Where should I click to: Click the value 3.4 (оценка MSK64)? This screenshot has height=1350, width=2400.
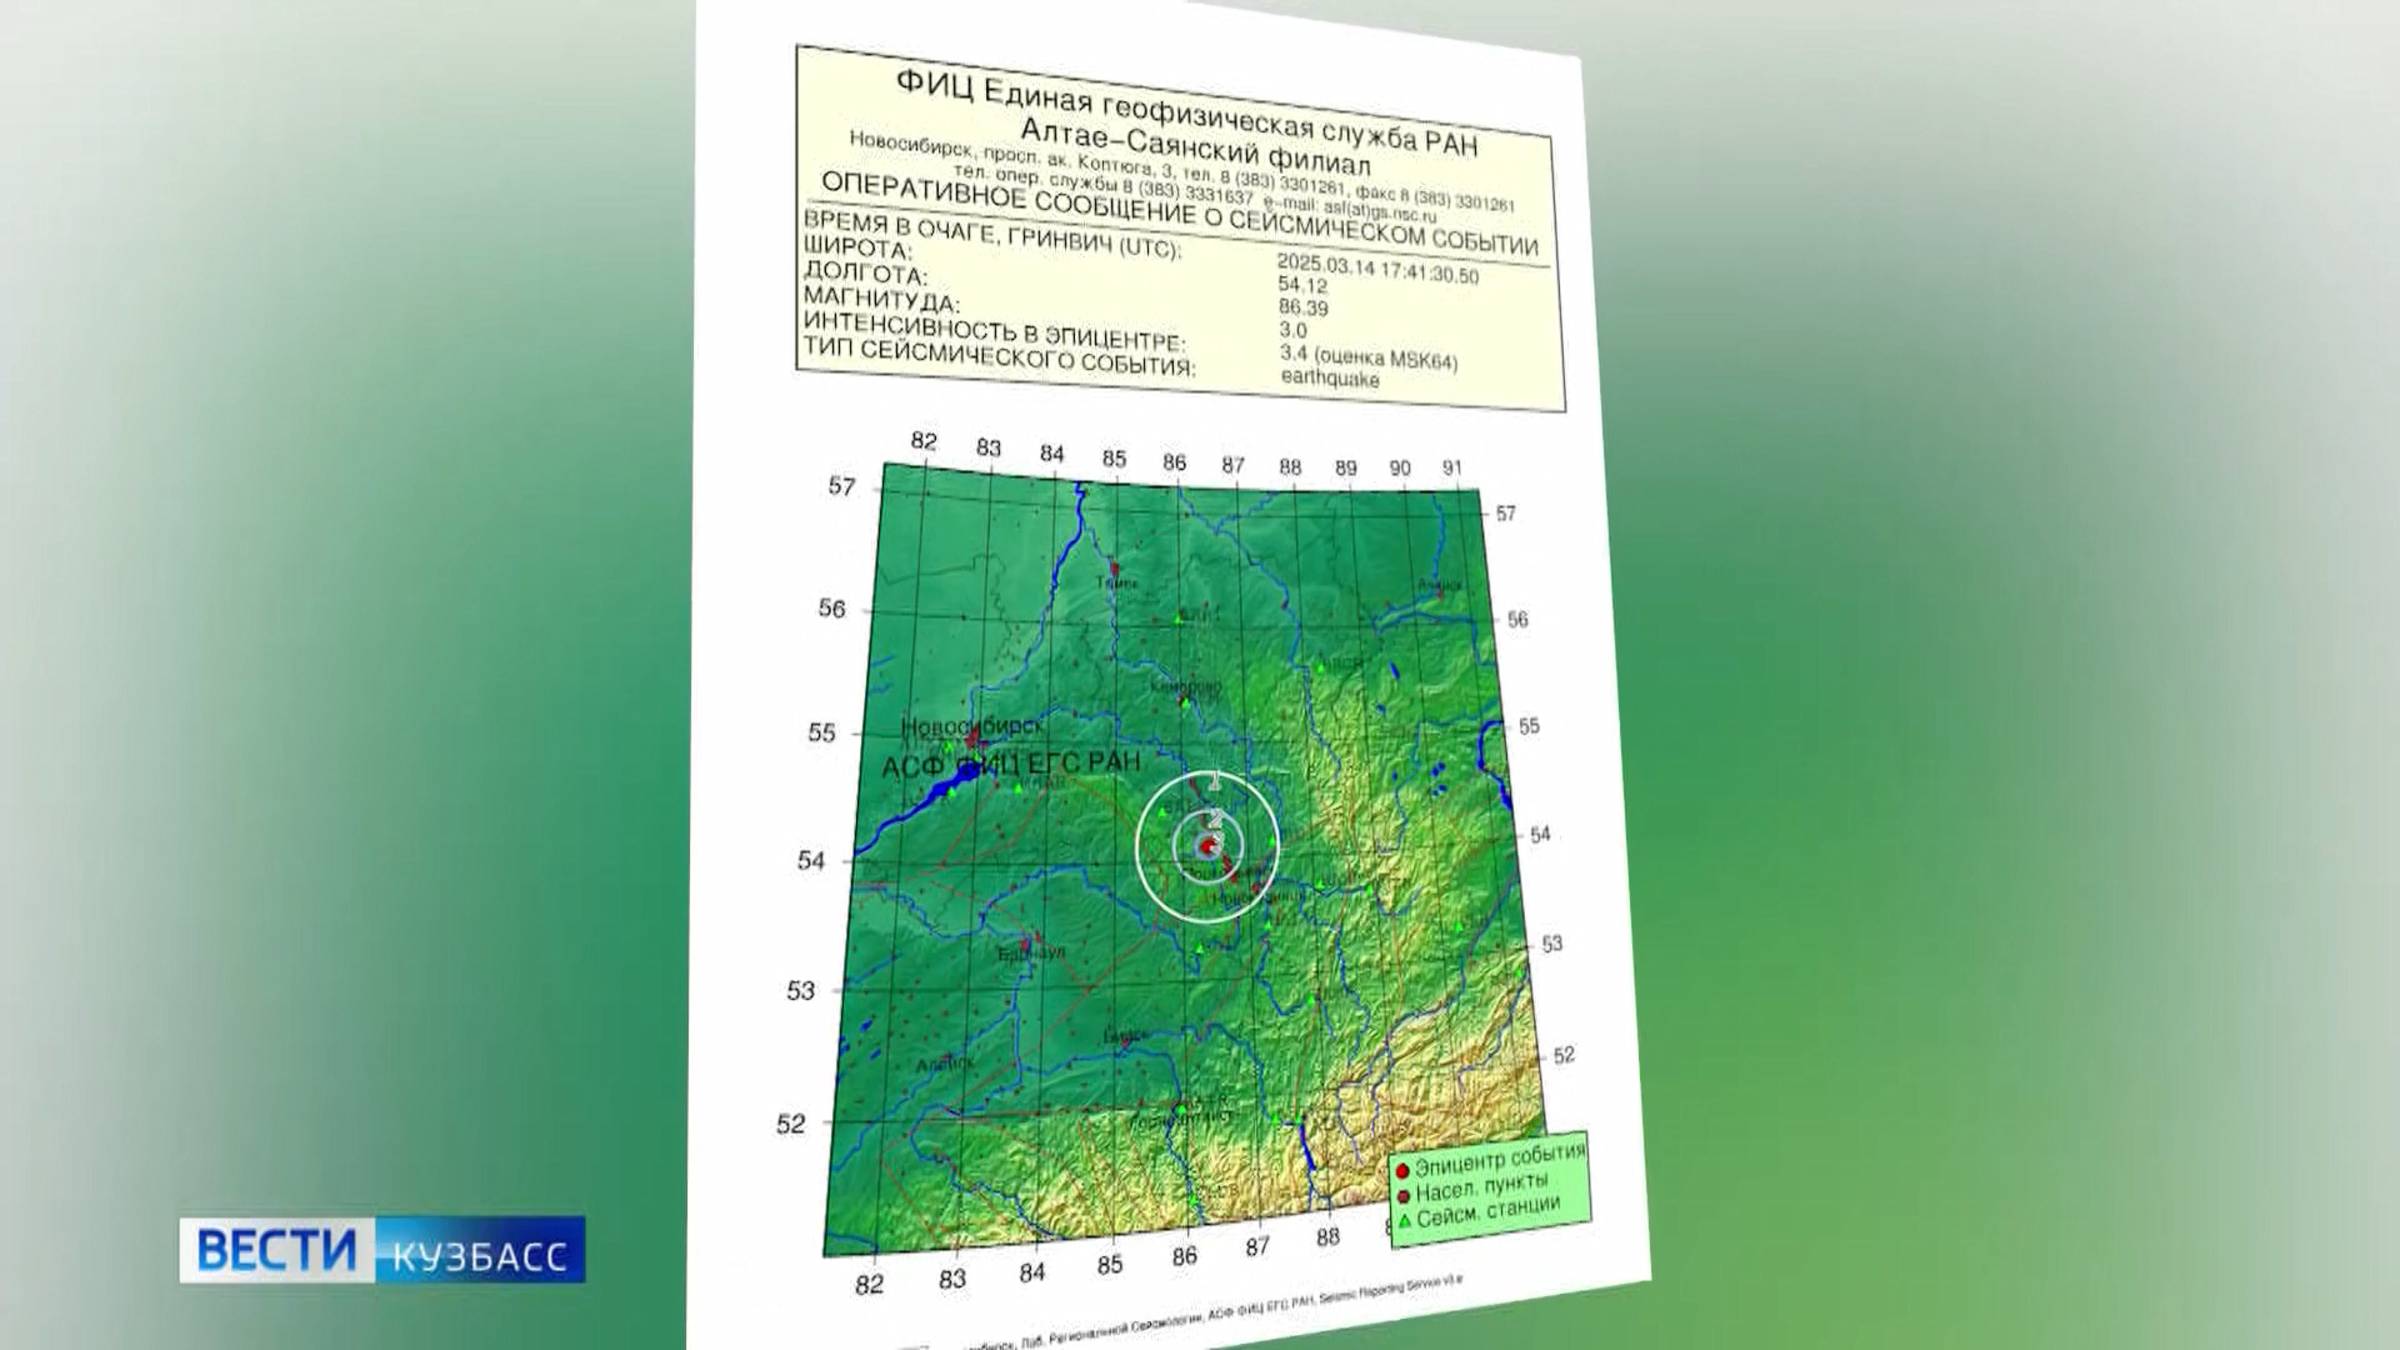click(x=1369, y=356)
